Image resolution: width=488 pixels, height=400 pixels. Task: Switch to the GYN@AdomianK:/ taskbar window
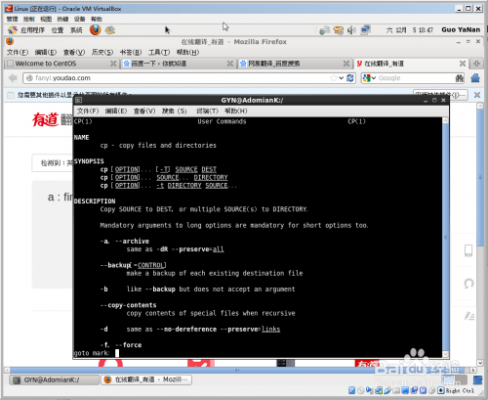54,380
